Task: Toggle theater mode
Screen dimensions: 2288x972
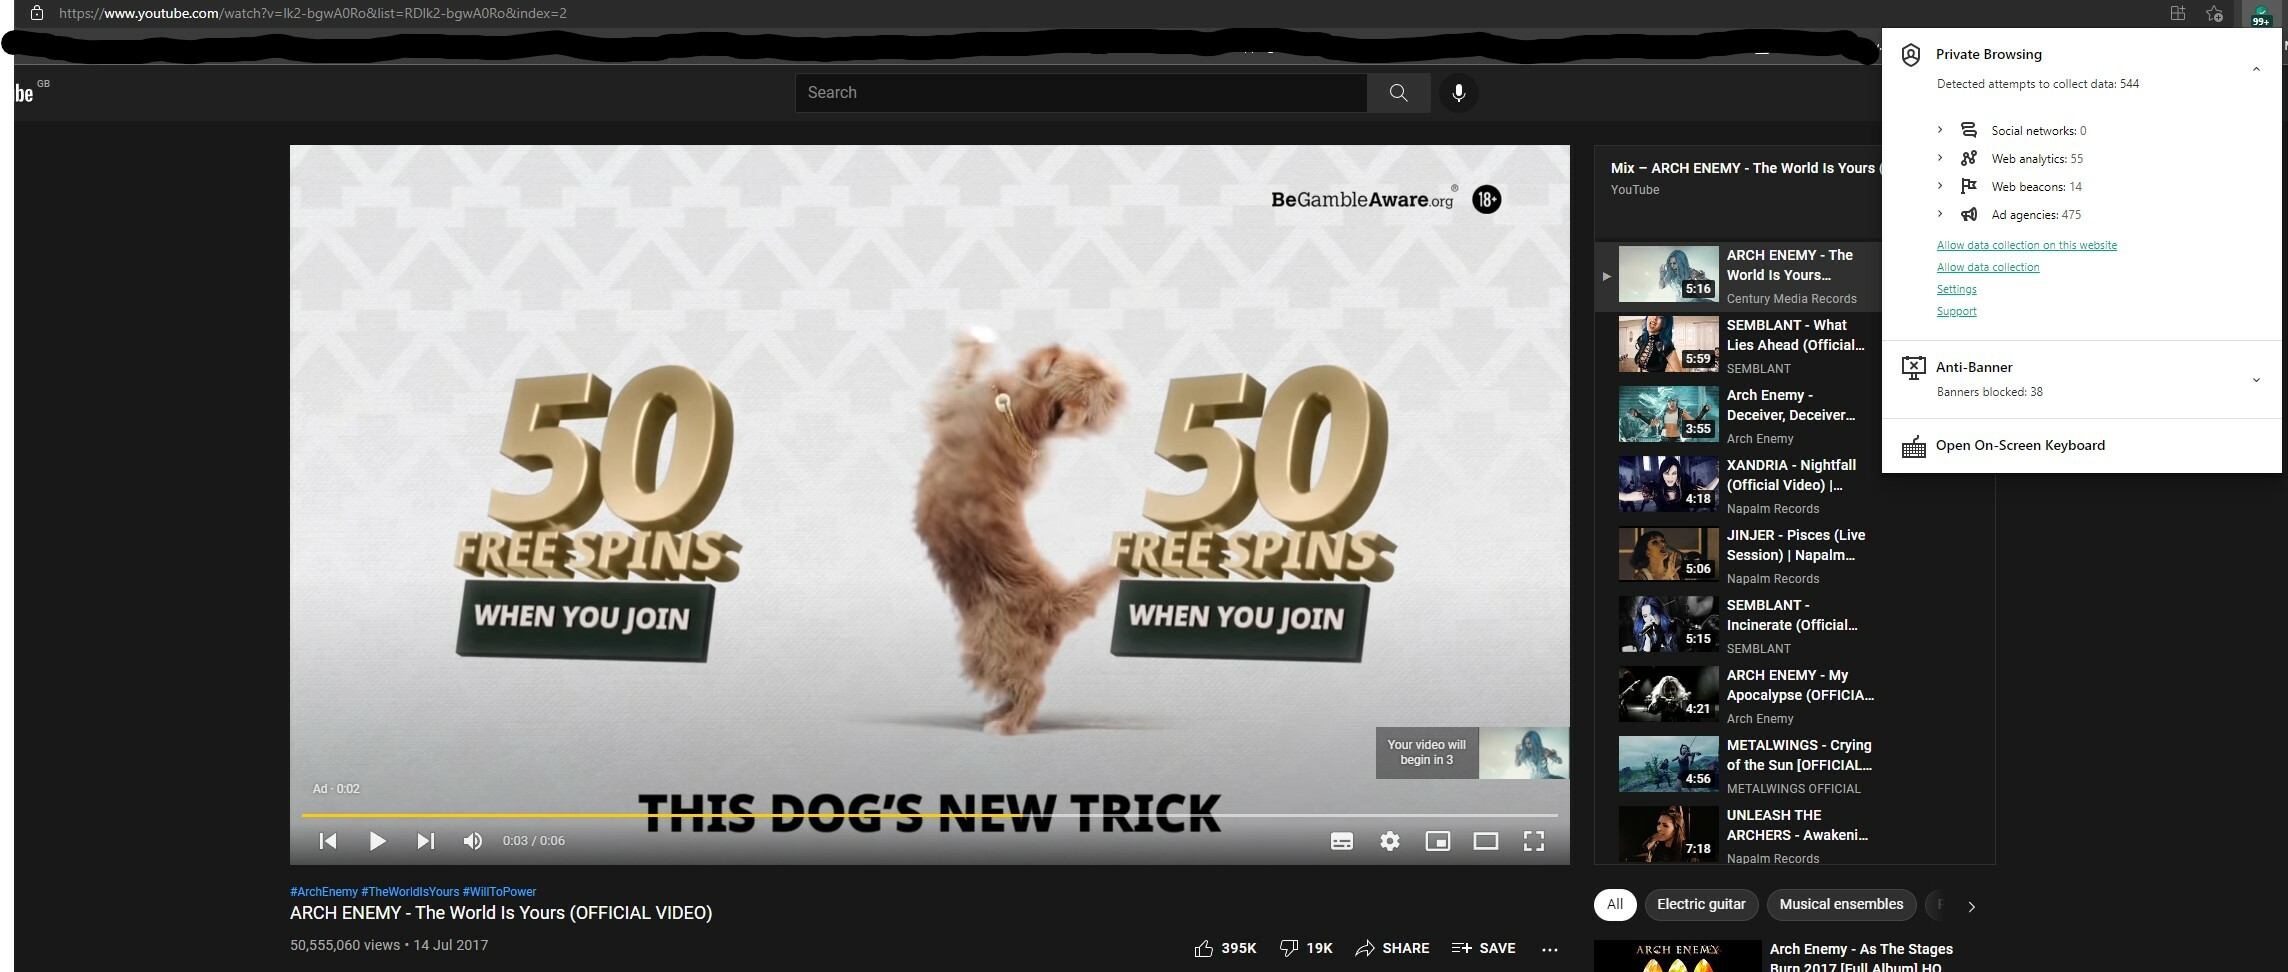Action: click(1486, 841)
